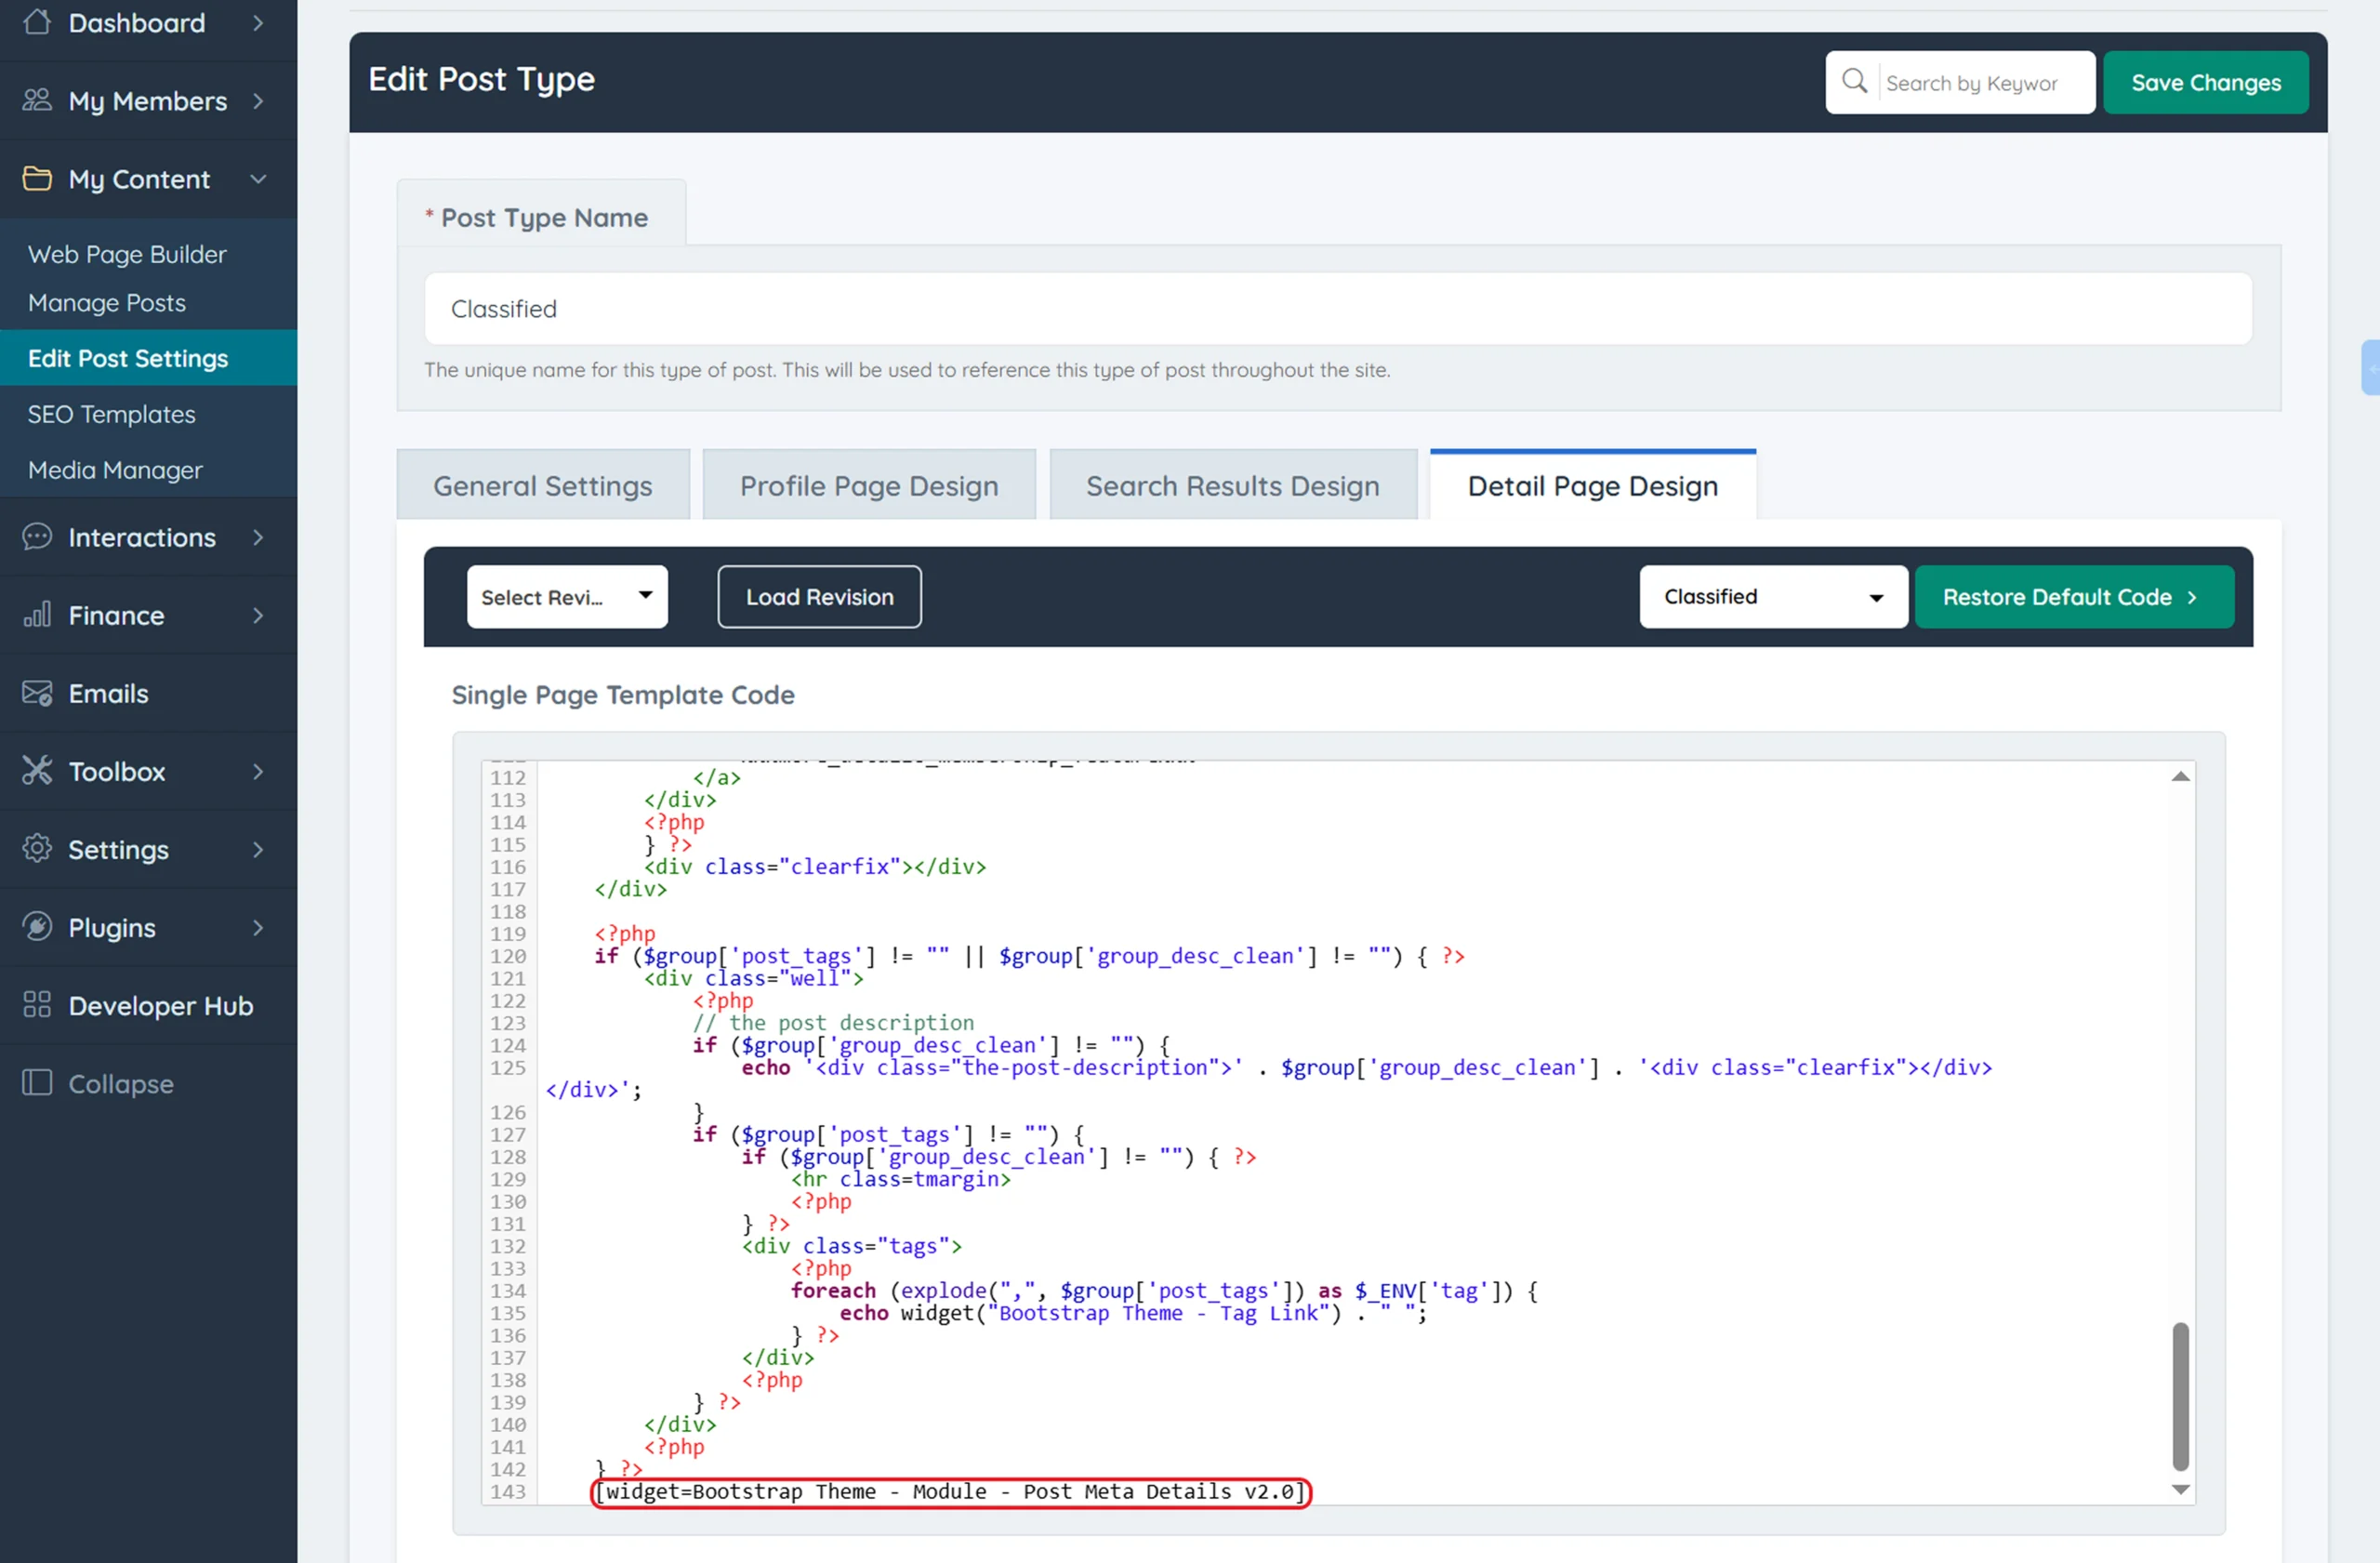Screen dimensions: 2380x1563
Task: Collapse the My Content menu chevron
Action: 258,179
